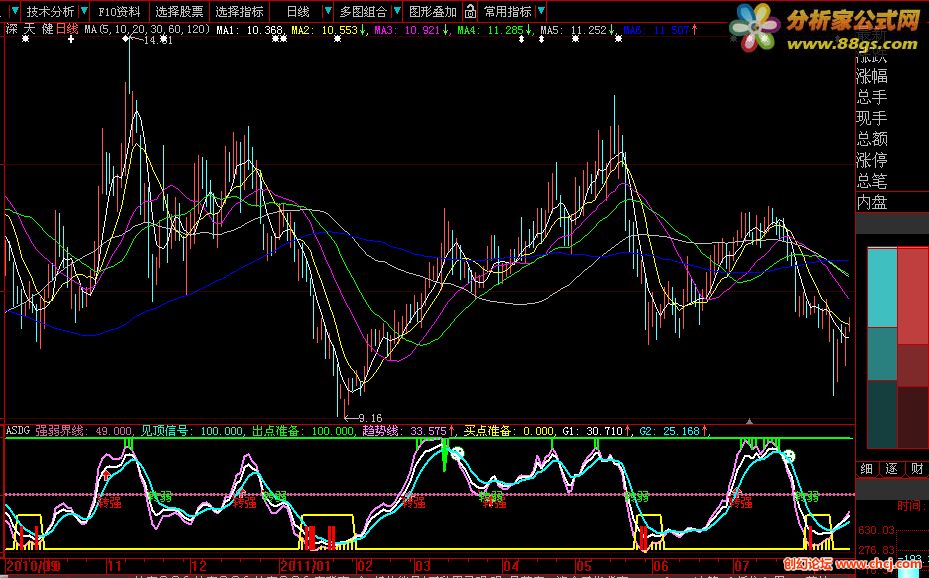Open the period dropdown arrow next to 日线
The height and width of the screenshot is (578, 929).
(x=328, y=11)
